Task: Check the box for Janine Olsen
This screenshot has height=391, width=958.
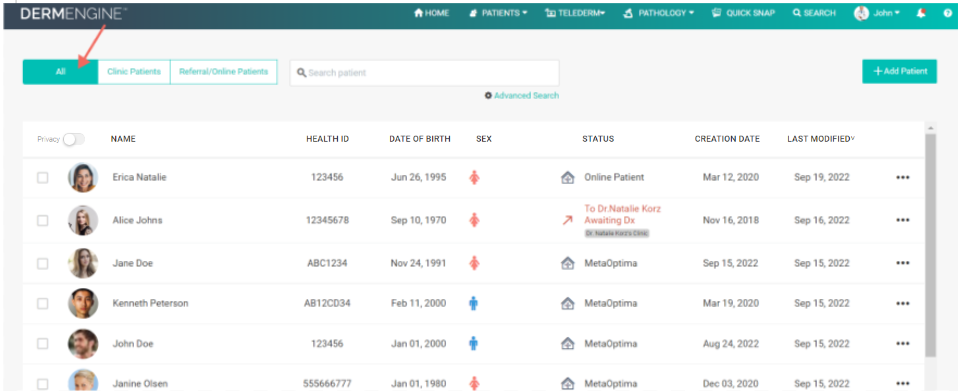Action: (x=43, y=384)
